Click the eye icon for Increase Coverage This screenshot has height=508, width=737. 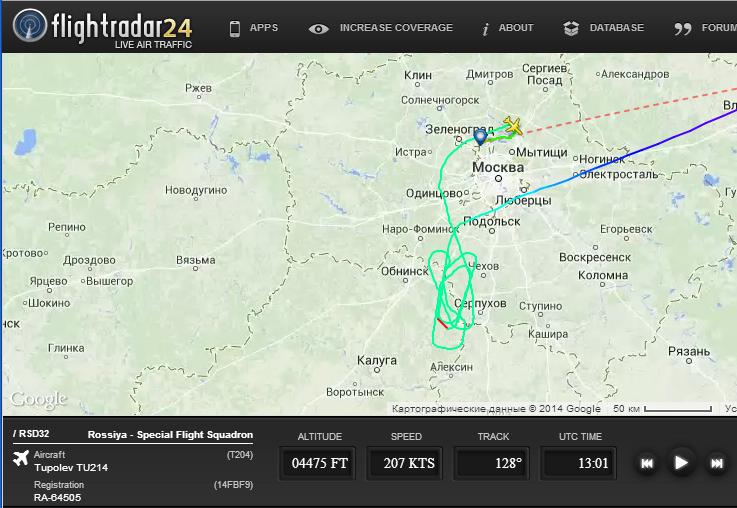click(319, 29)
